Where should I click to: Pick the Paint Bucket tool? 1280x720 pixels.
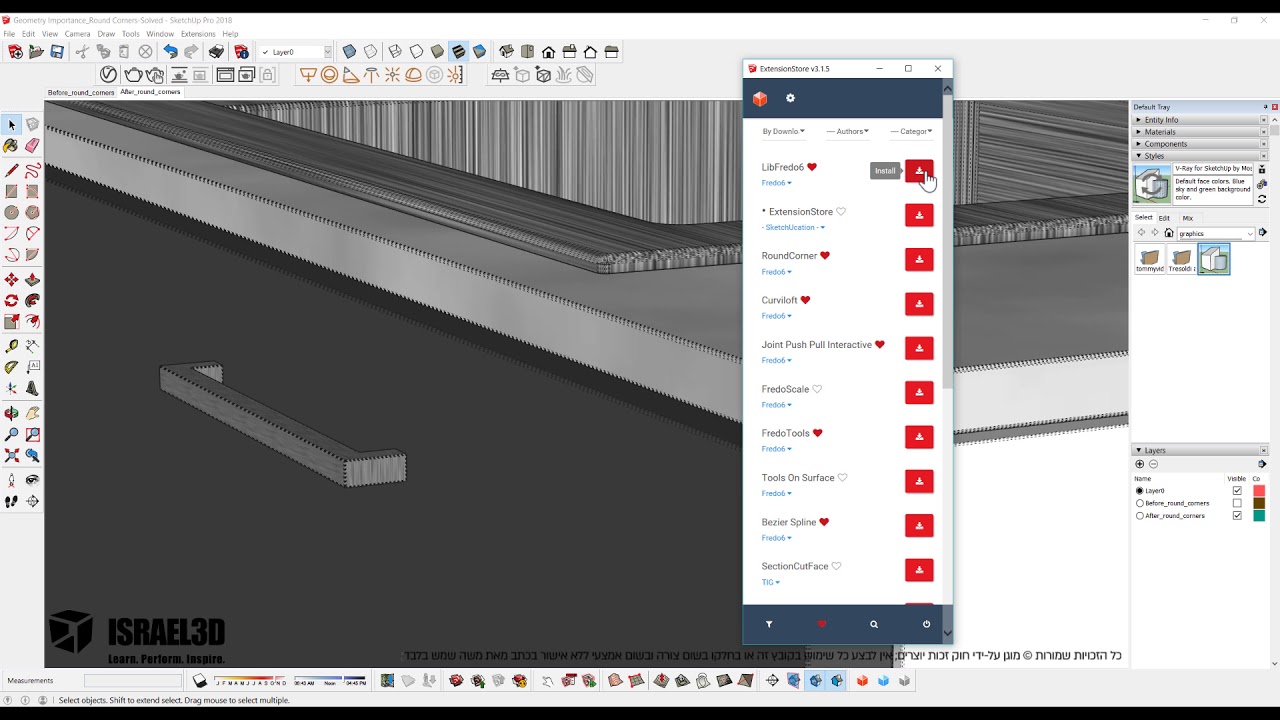[12, 146]
